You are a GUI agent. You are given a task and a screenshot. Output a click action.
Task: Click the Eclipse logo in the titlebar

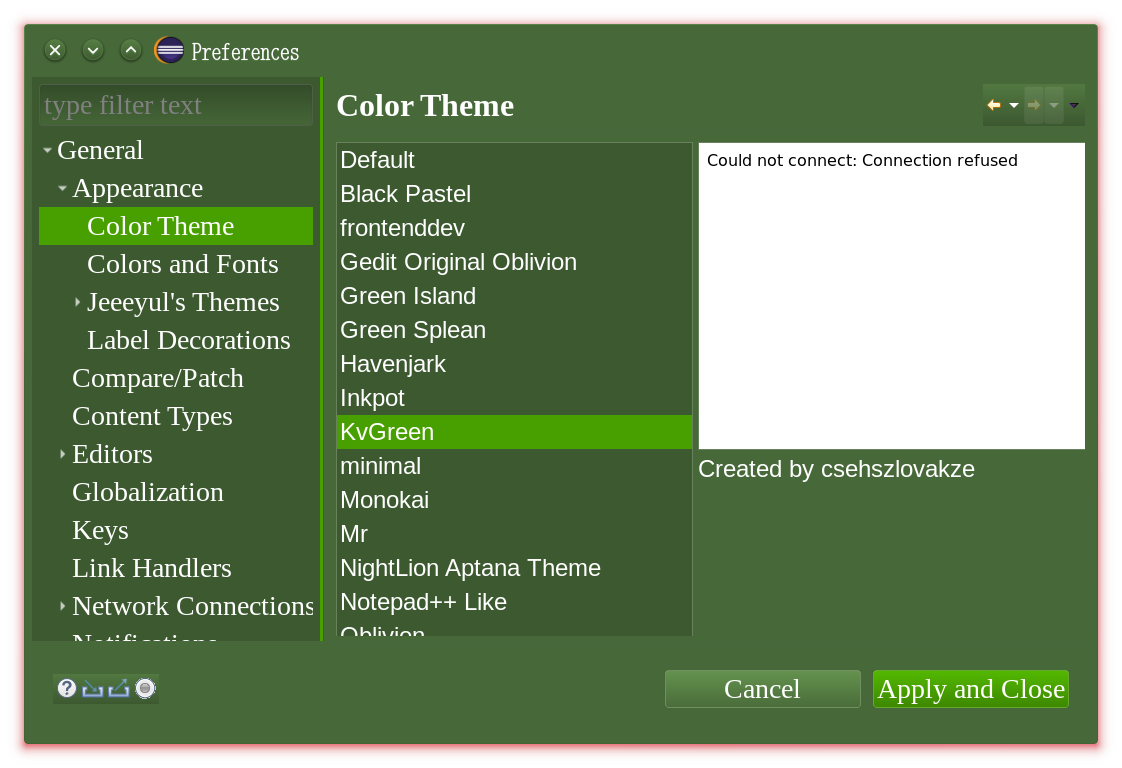pos(168,49)
